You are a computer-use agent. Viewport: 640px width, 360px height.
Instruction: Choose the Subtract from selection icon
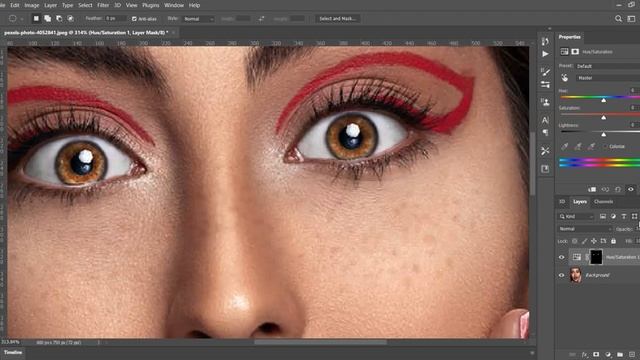(x=59, y=18)
